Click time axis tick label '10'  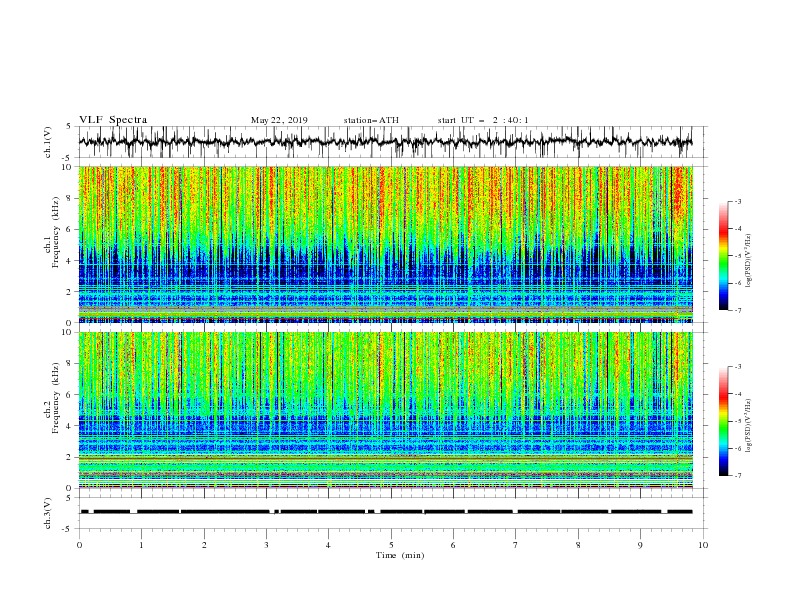point(703,545)
